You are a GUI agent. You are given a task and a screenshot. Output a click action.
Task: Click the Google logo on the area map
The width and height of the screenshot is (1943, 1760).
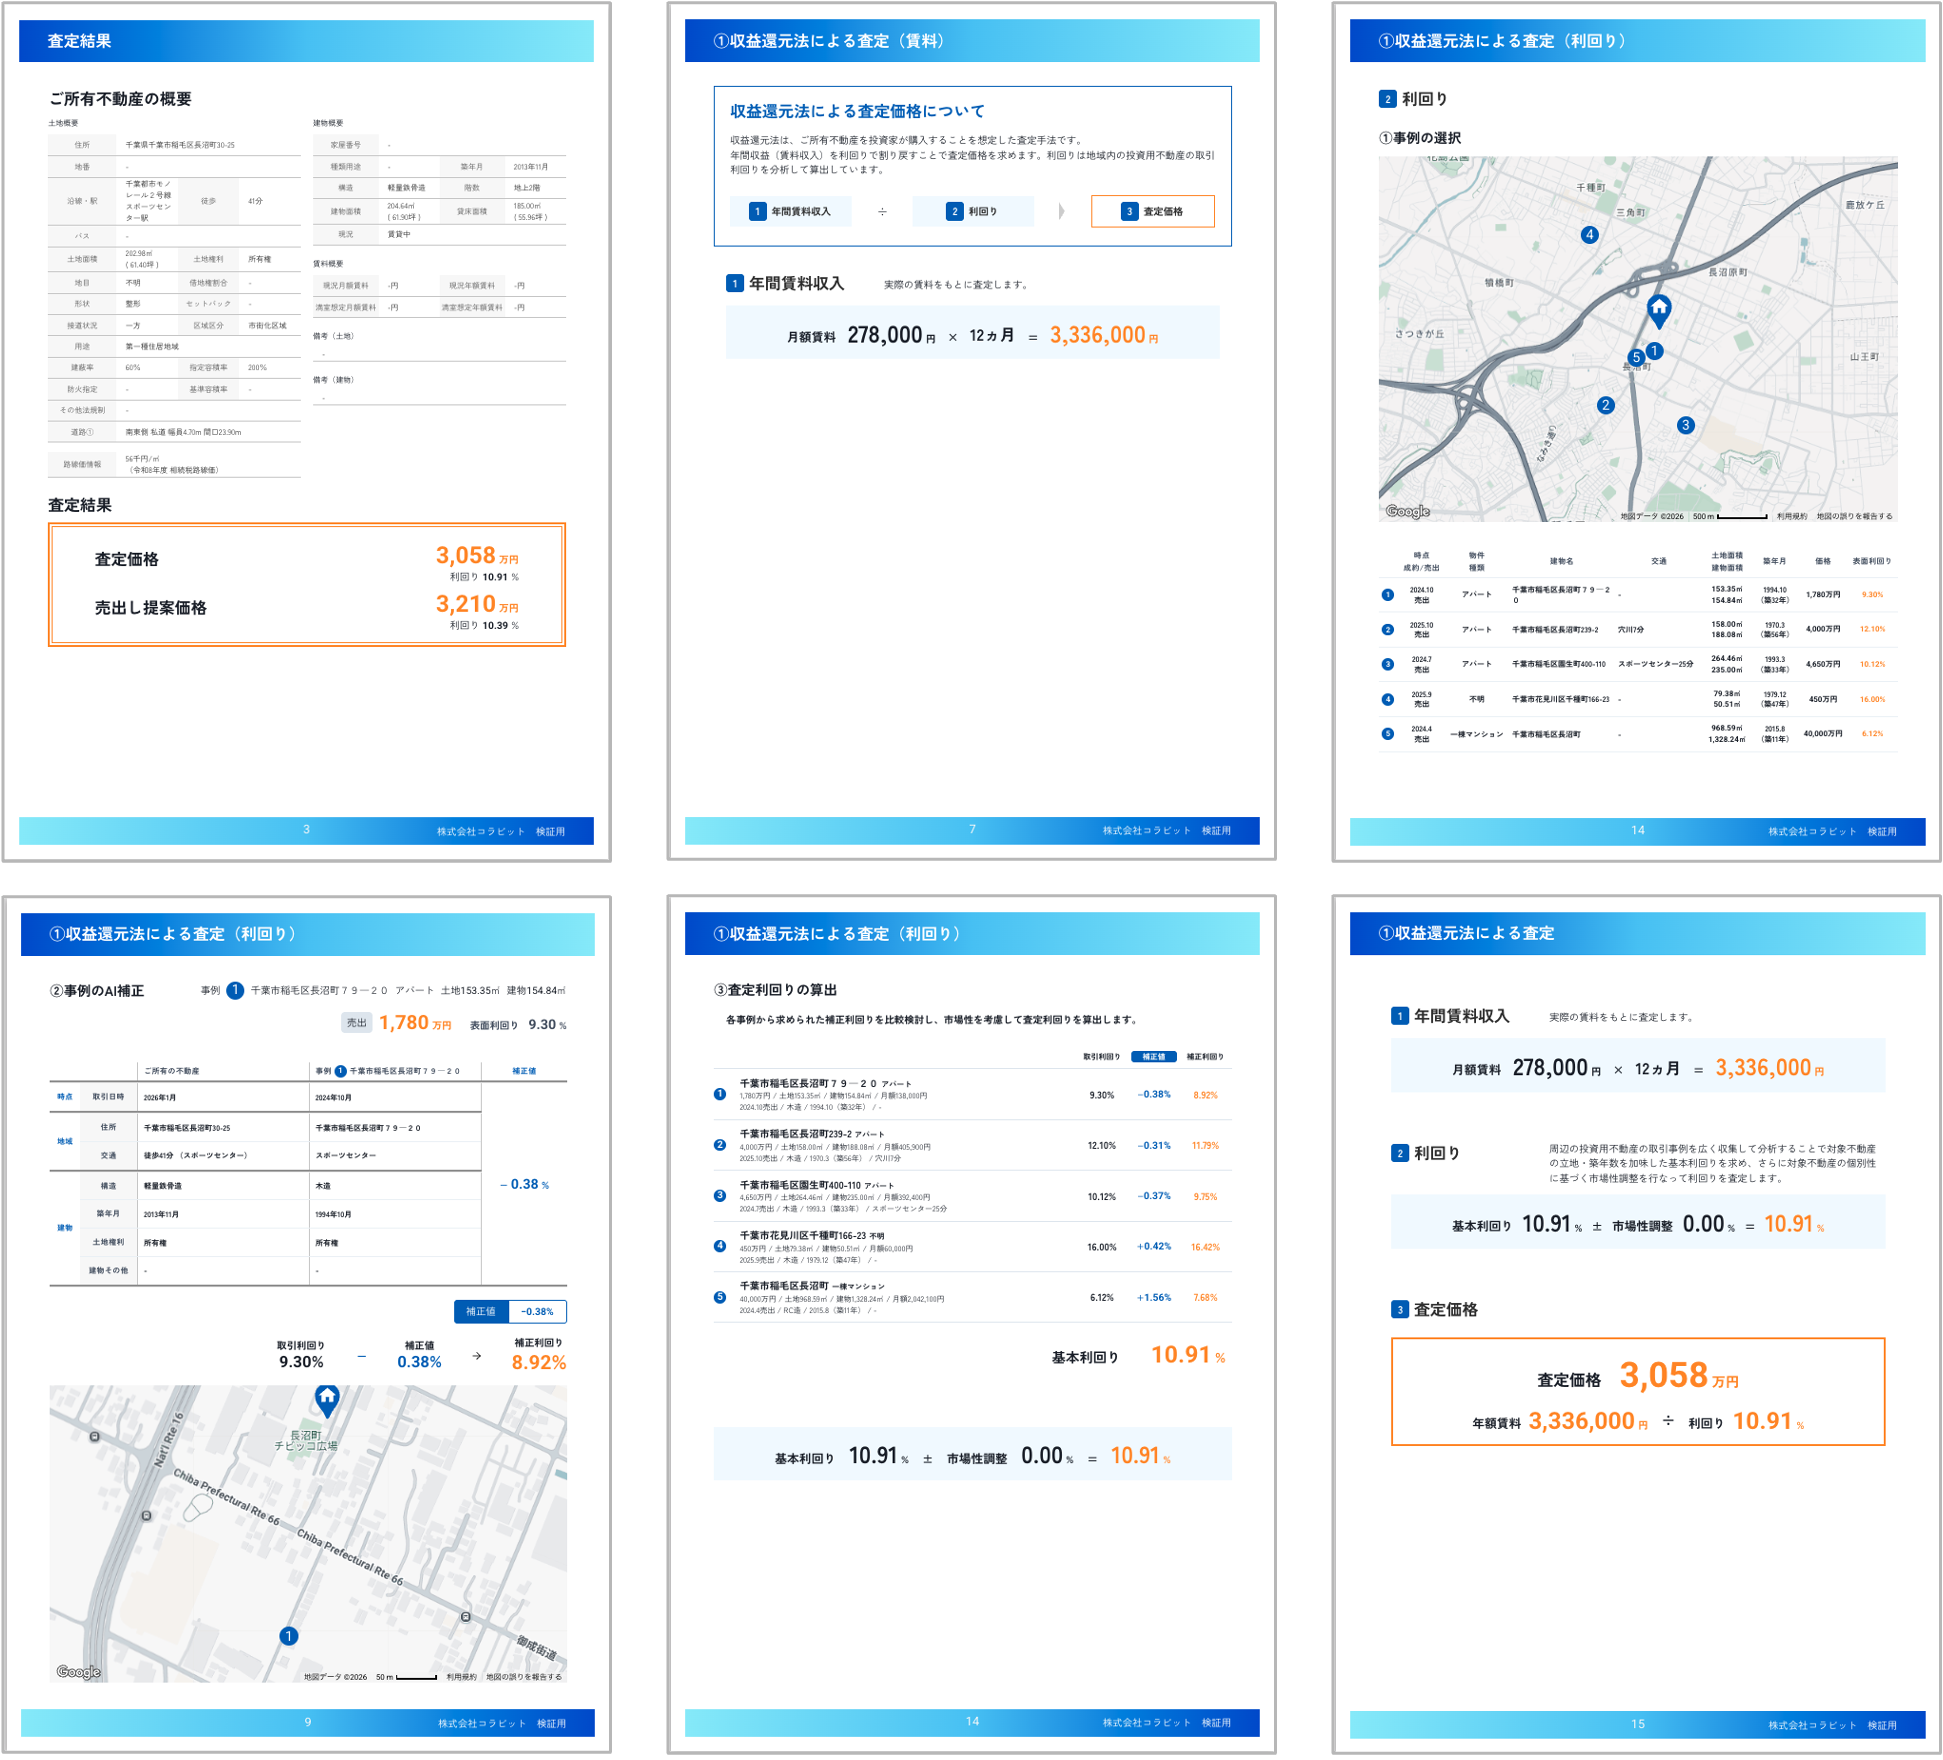pos(1407,512)
